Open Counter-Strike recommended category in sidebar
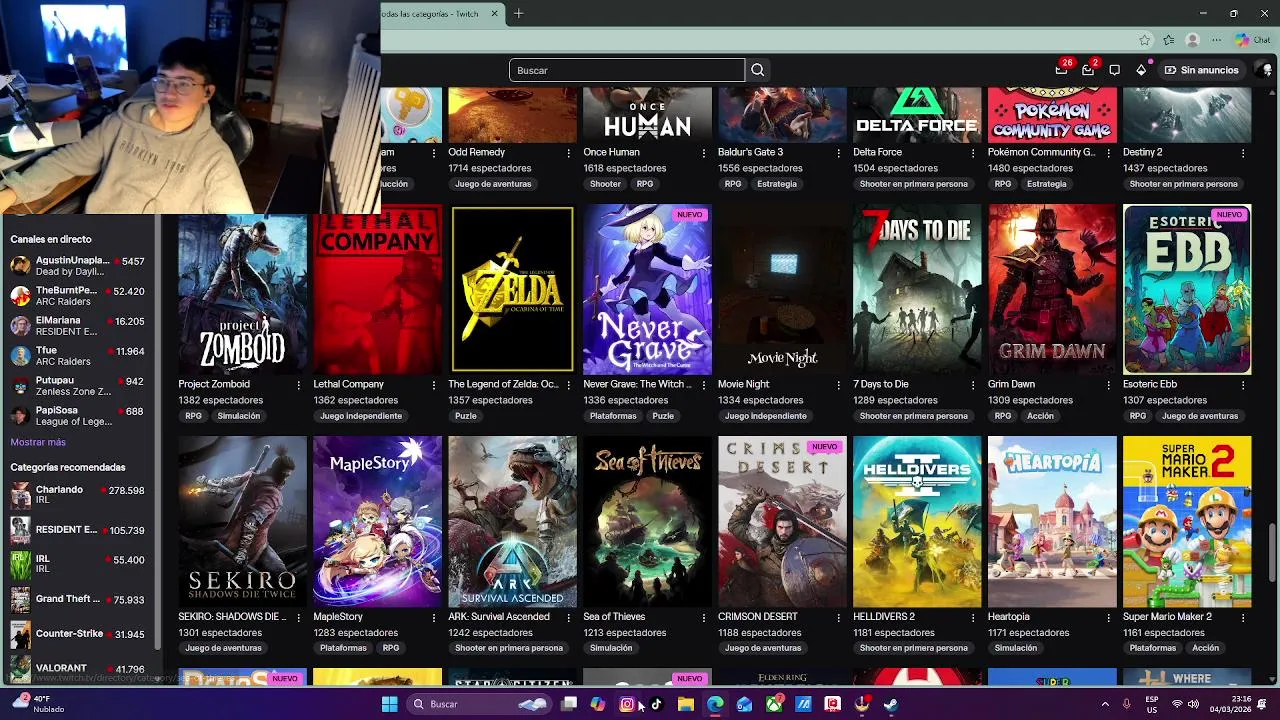This screenshot has width=1280, height=720. coord(78,634)
